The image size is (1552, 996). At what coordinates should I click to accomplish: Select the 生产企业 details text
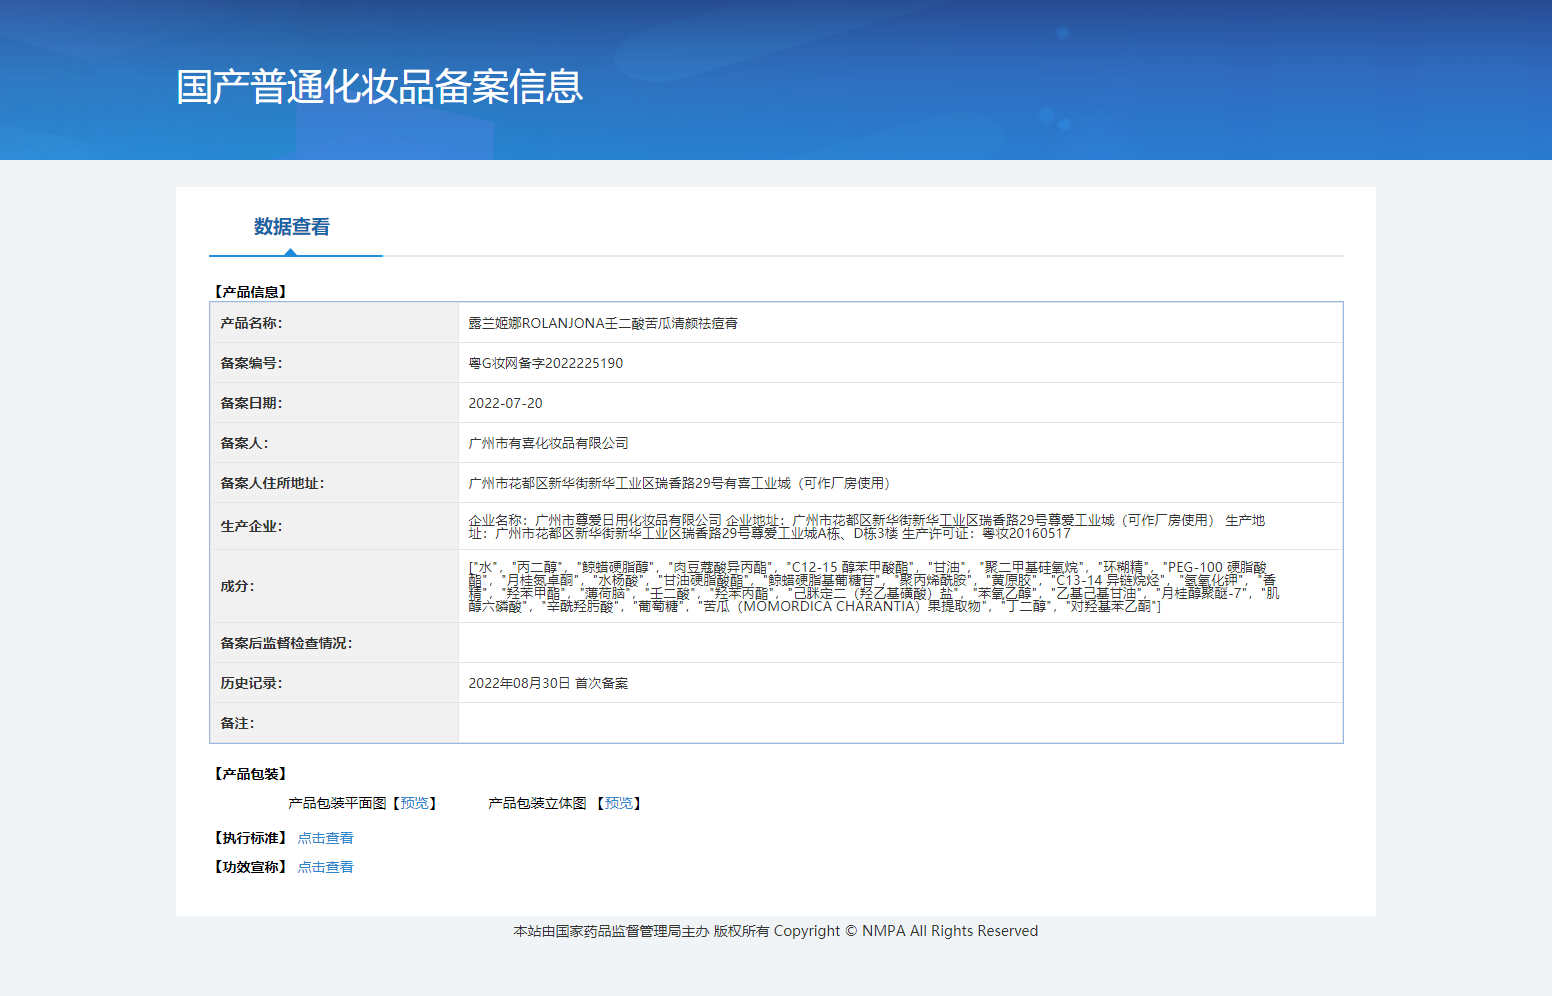(x=867, y=526)
